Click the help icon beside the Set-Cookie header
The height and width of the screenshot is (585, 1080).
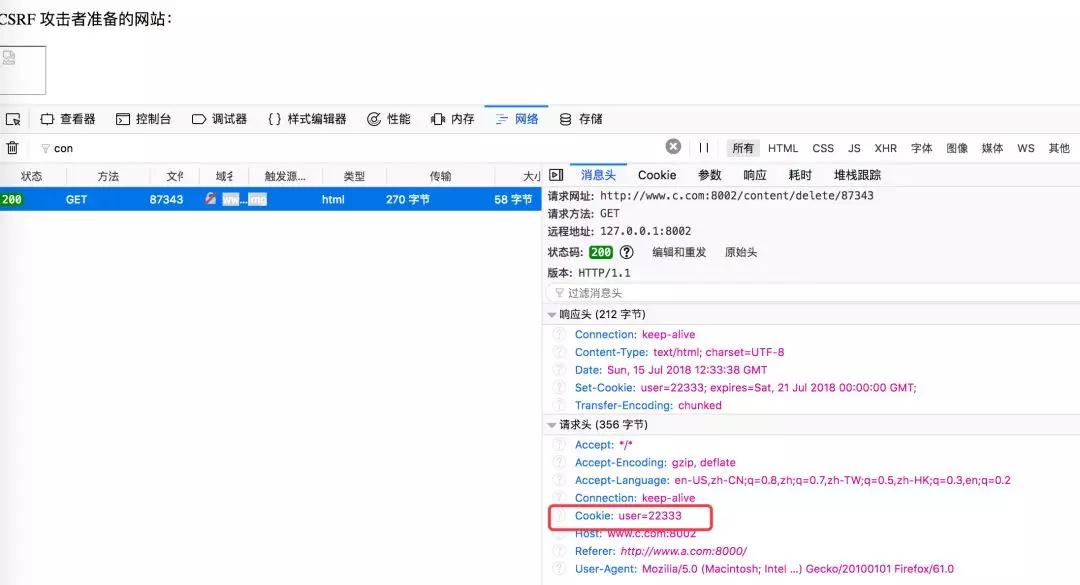(x=559, y=387)
